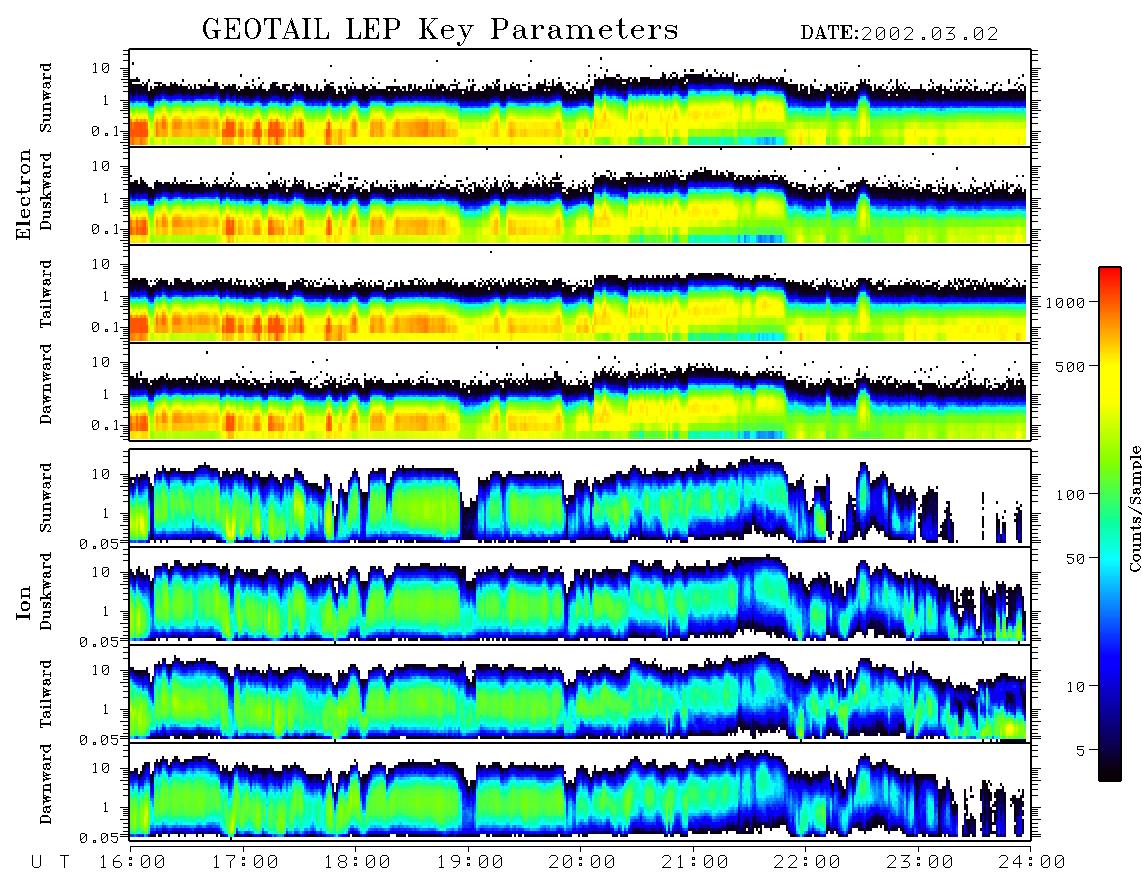This screenshot has width=1142, height=880.
Task: Click the Ion Tailward axis label
Action: tap(46, 694)
